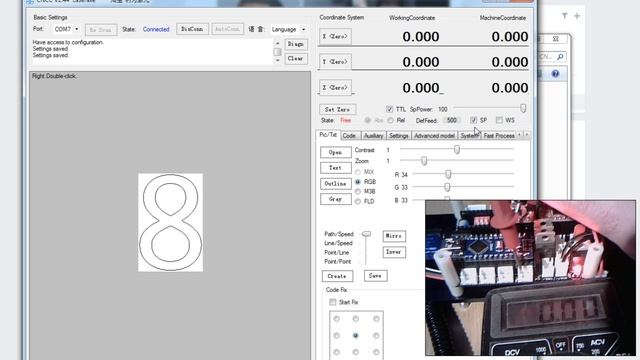Choose the MIX color mode radio
This screenshot has height=360, width=640.
358,172
